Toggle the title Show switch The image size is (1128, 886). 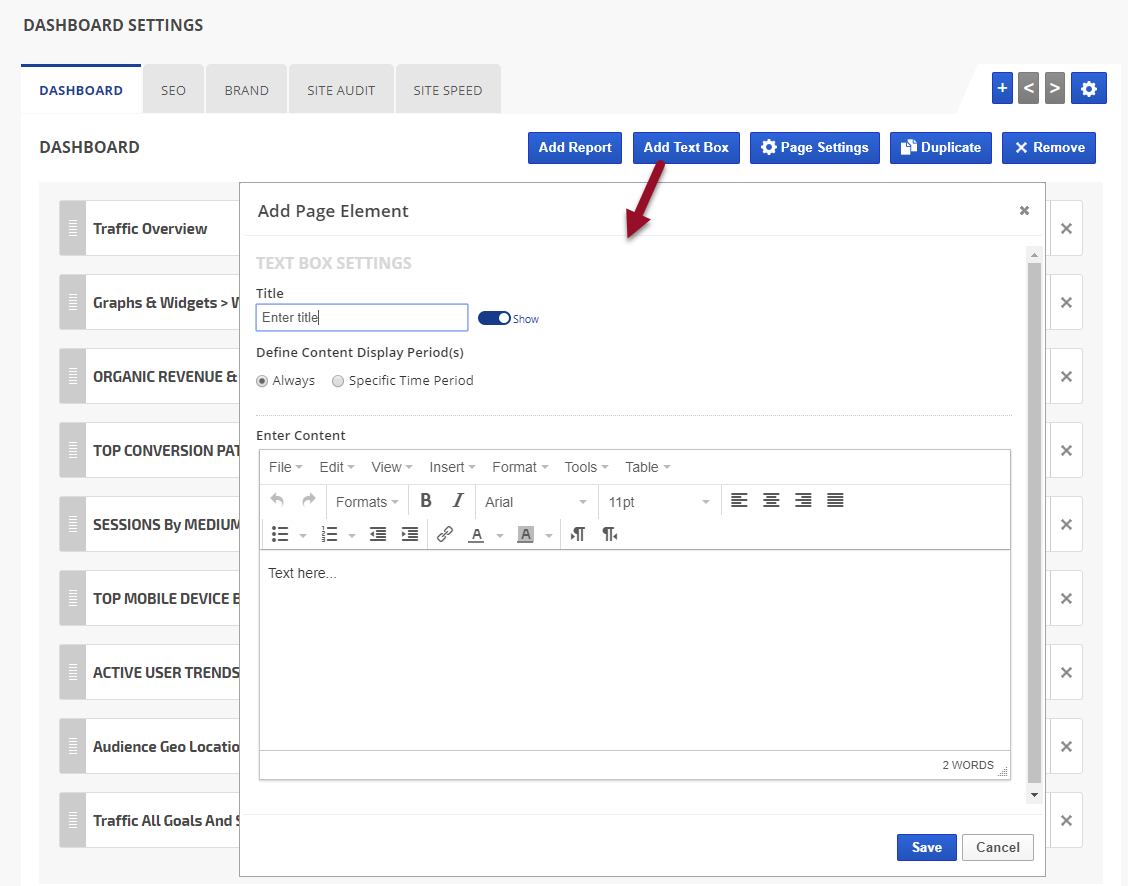point(494,318)
